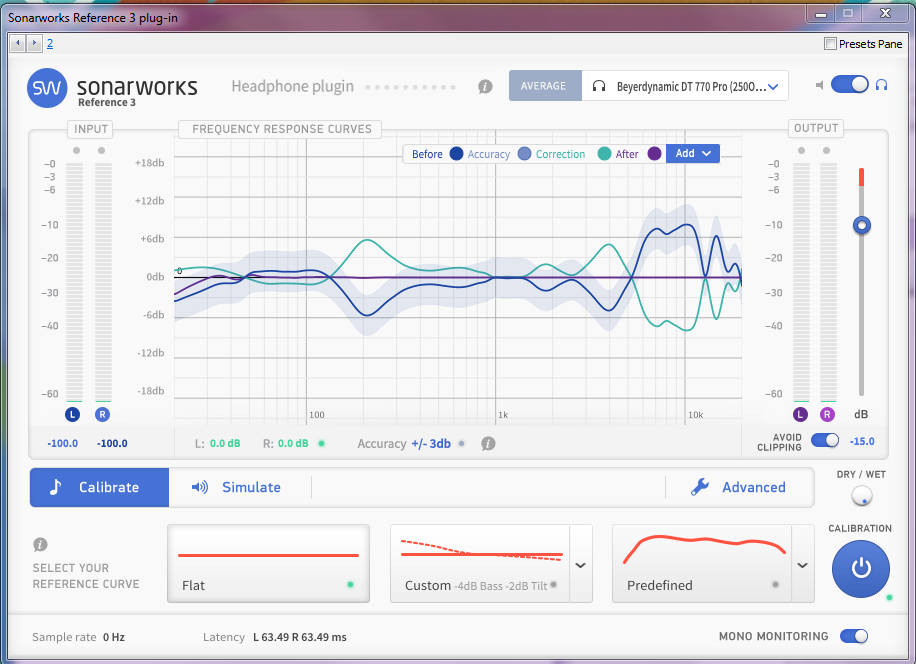Open the Headphone plugin info icon
Screen dimensions: 916x664
click(485, 86)
